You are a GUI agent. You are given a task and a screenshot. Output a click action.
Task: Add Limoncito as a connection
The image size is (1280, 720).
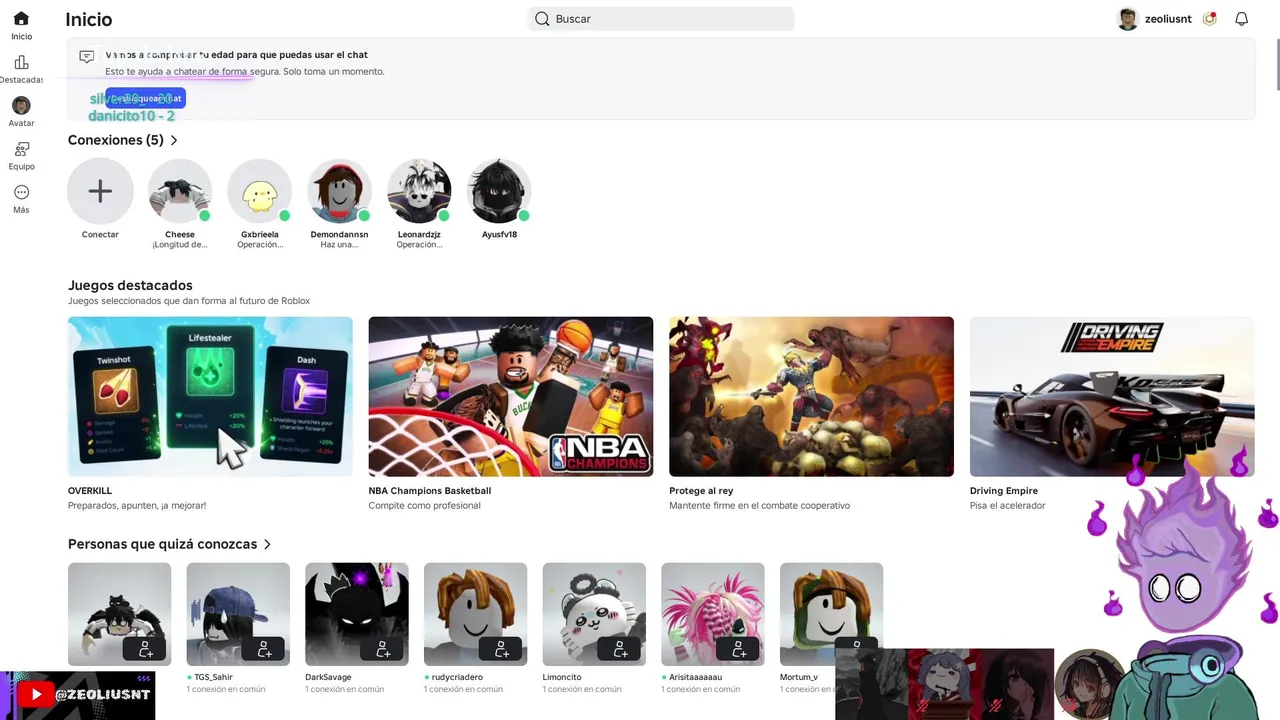click(x=620, y=649)
